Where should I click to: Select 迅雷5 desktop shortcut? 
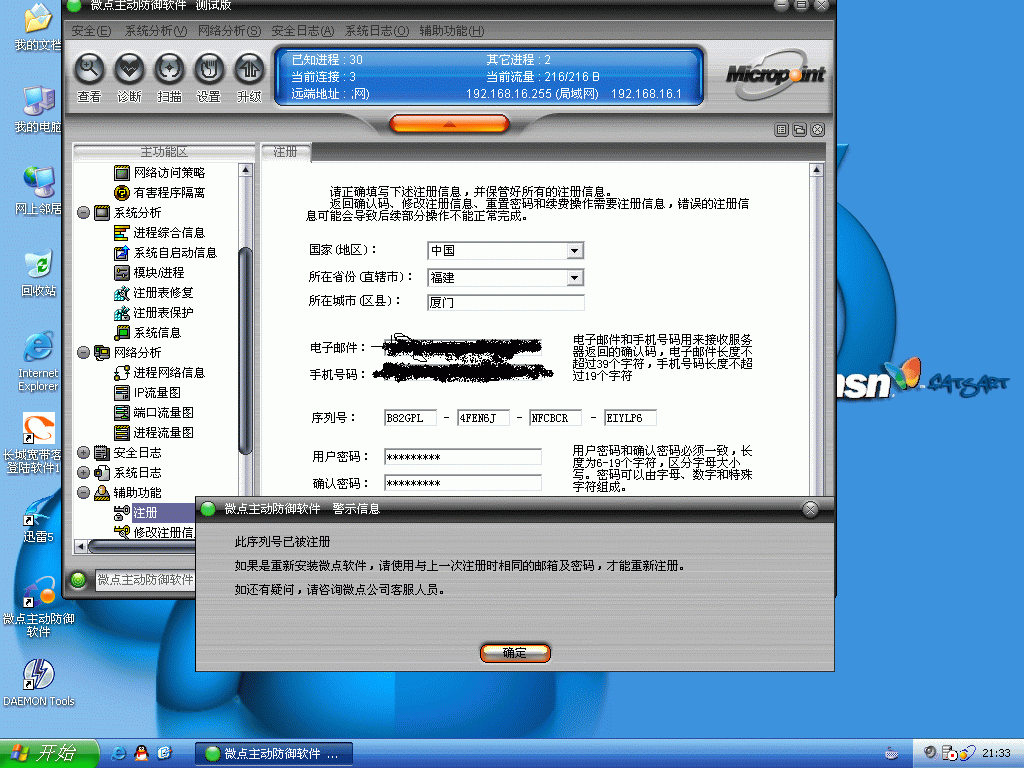[x=39, y=520]
